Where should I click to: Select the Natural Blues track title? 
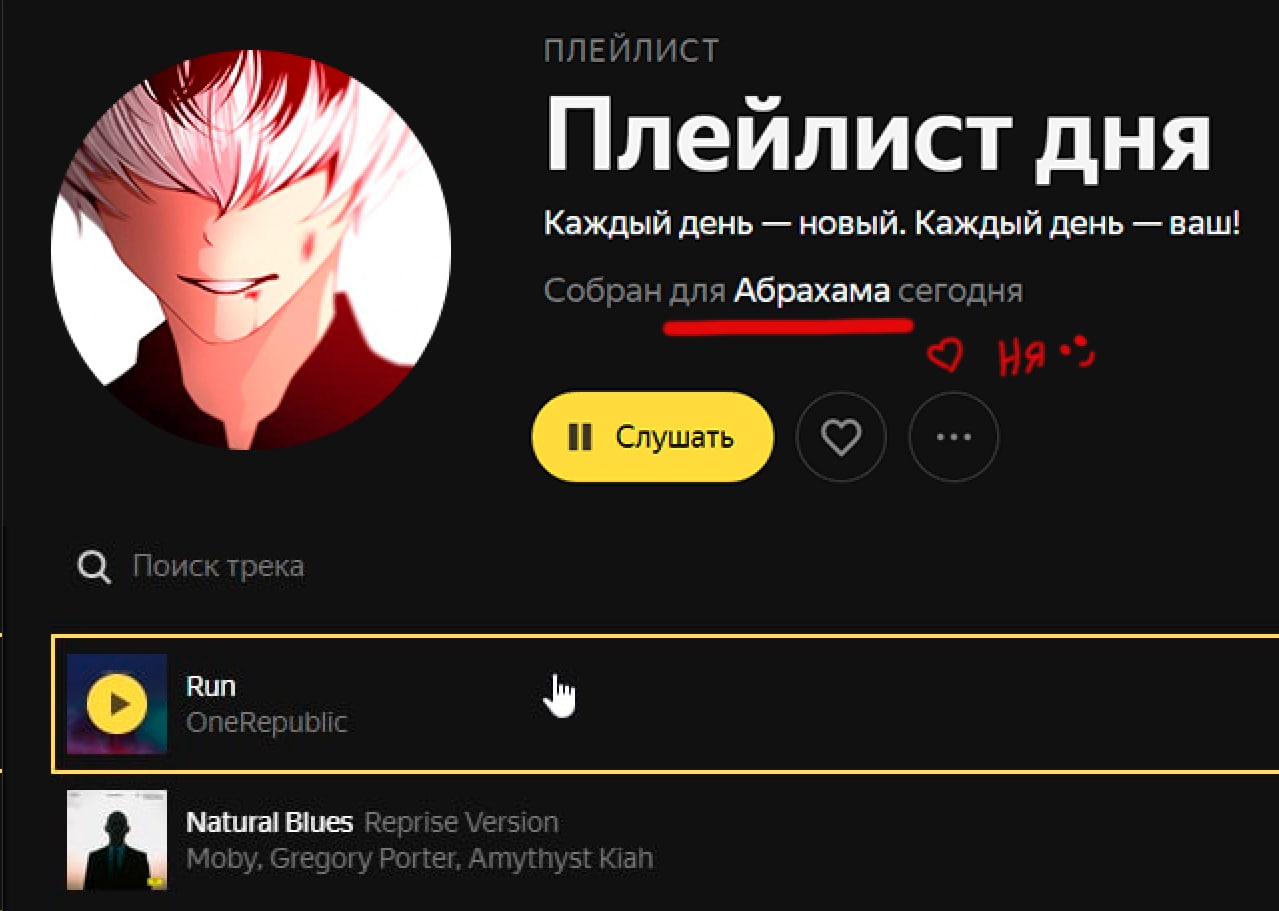tap(270, 823)
